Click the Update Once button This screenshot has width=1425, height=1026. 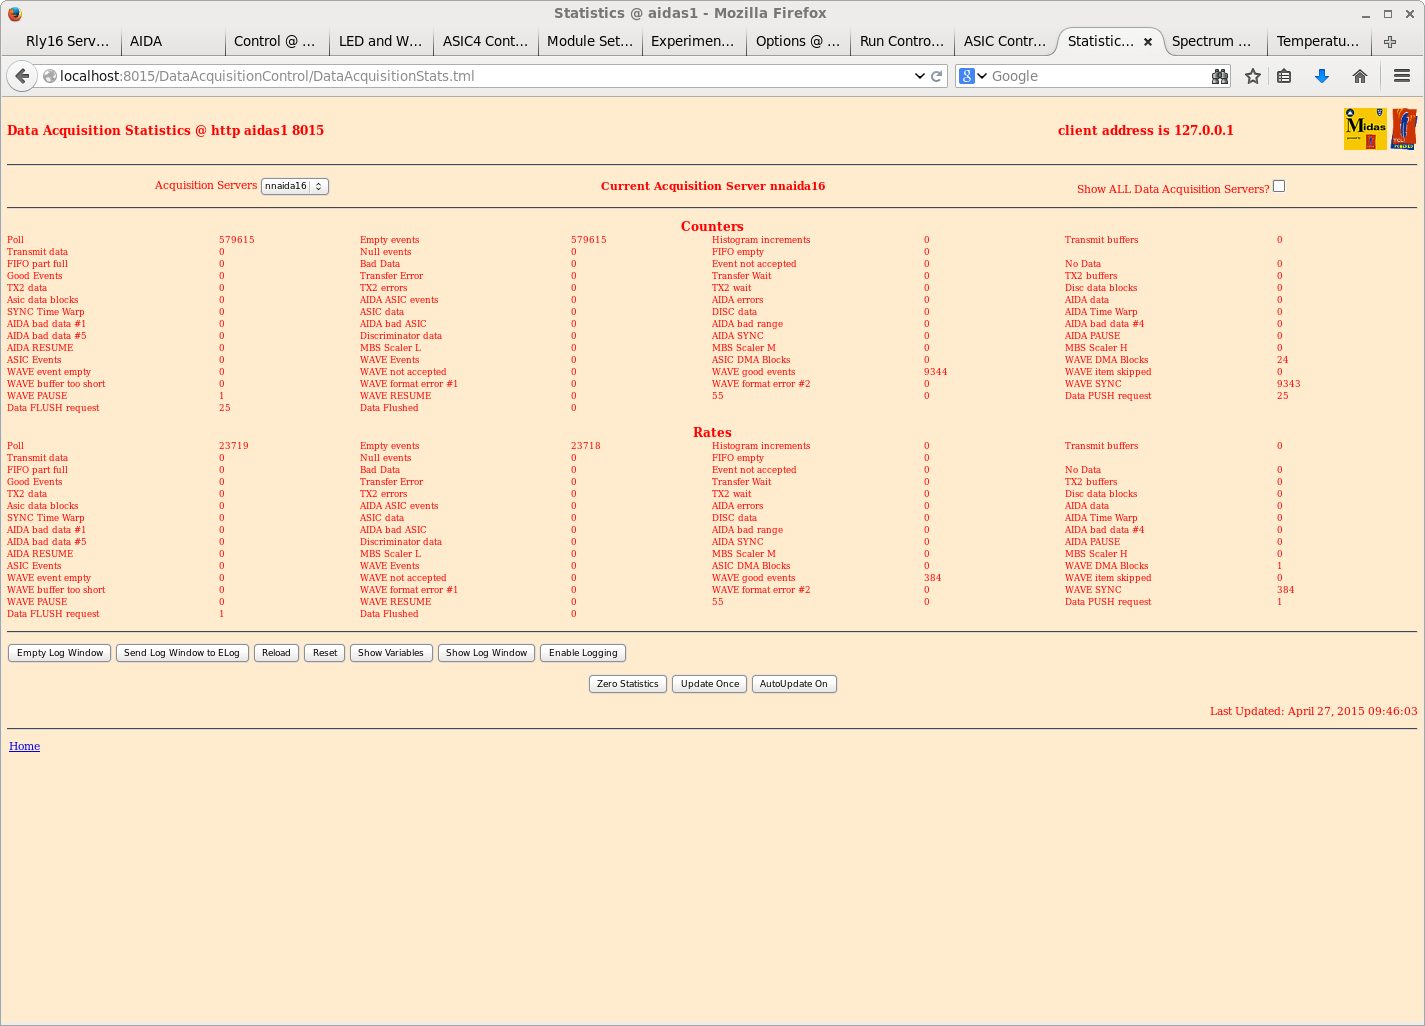710,684
